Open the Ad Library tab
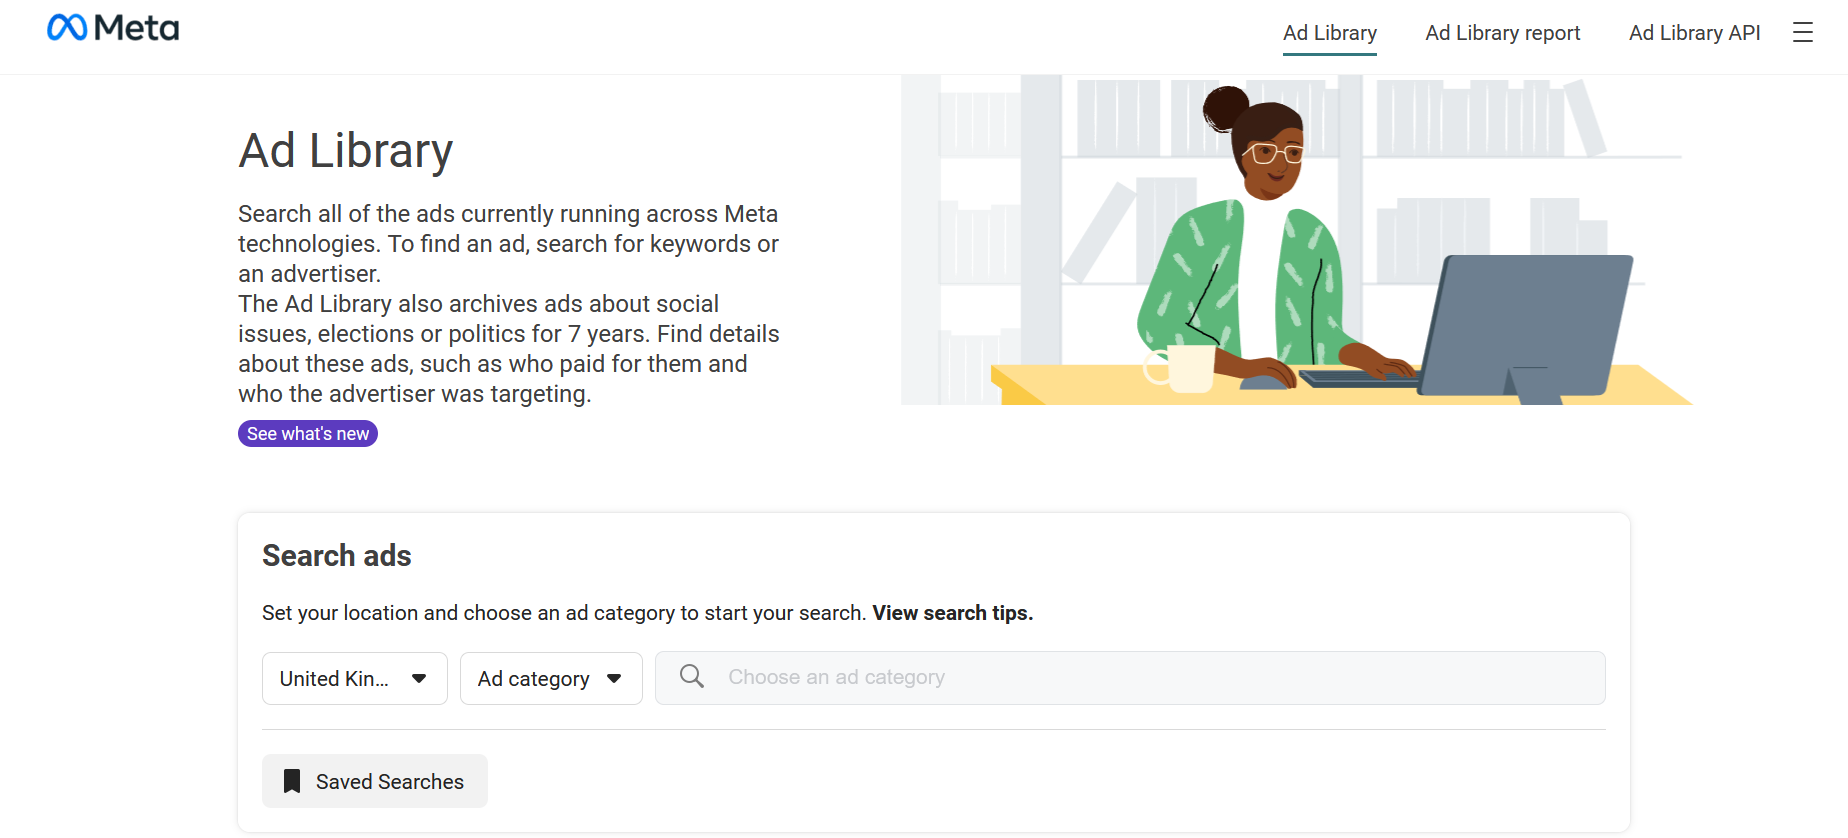Image resolution: width=1848 pixels, height=838 pixels. [x=1330, y=33]
